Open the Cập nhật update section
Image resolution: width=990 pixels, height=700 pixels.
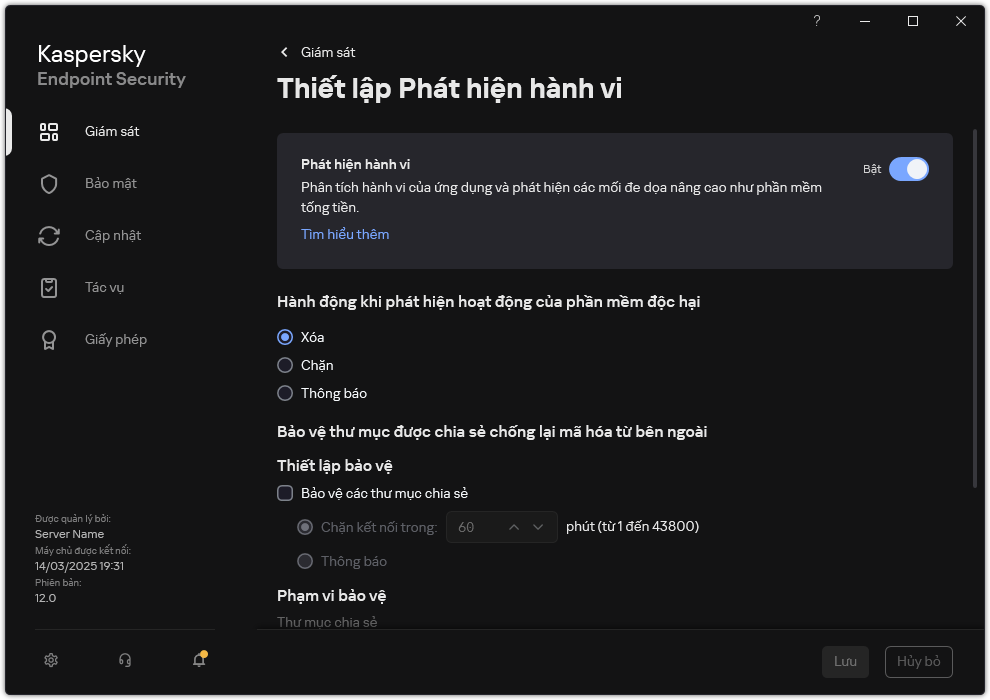click(110, 235)
